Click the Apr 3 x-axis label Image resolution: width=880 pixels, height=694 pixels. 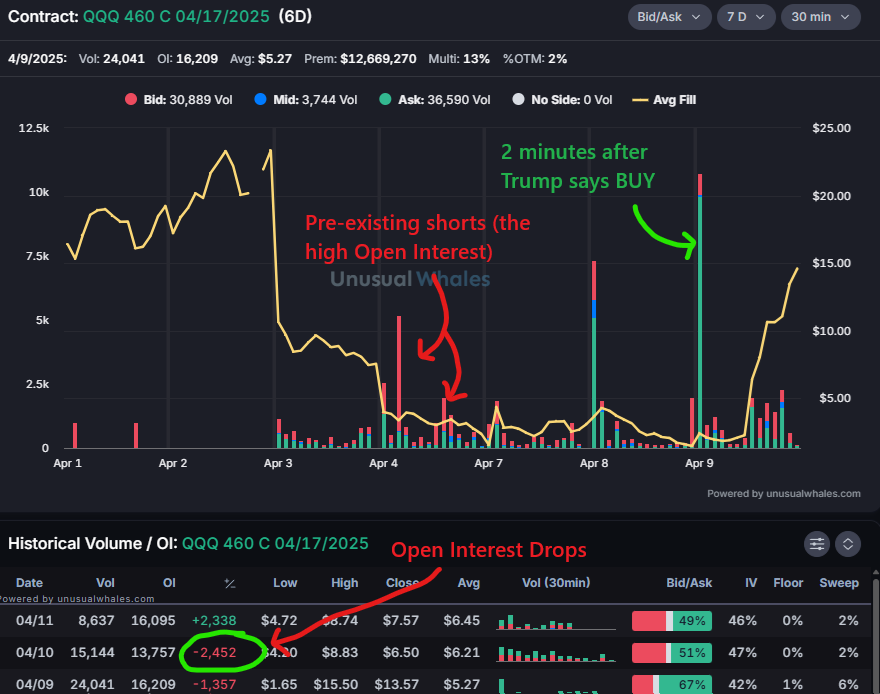pos(278,463)
